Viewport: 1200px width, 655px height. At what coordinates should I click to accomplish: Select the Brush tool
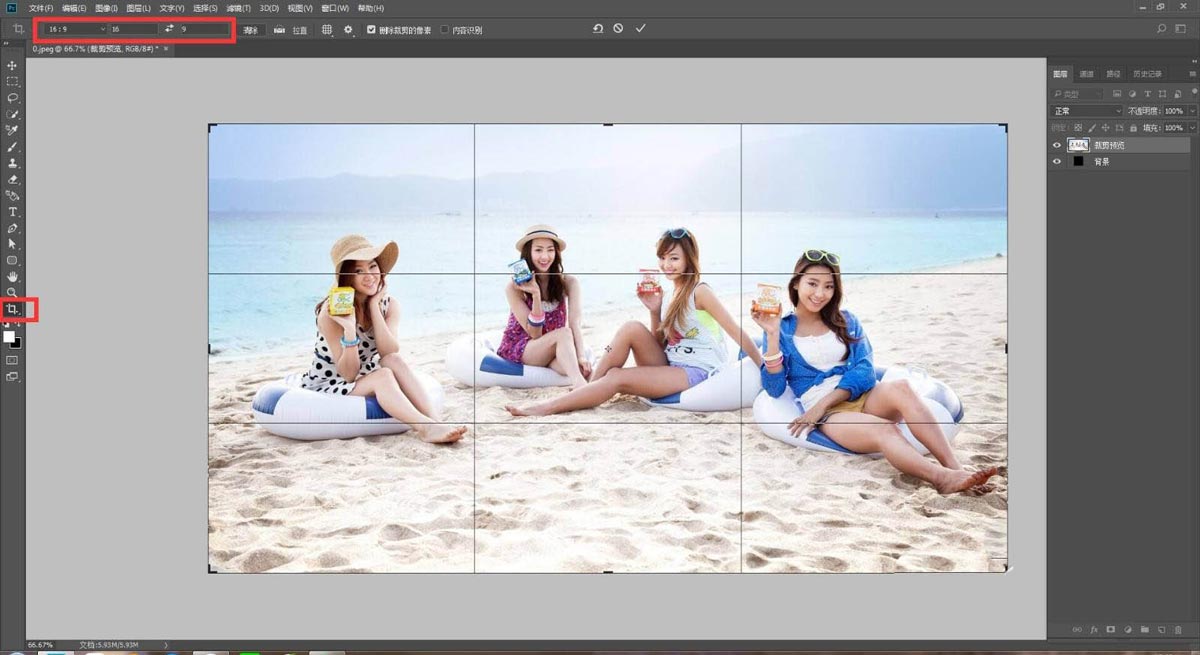12,147
